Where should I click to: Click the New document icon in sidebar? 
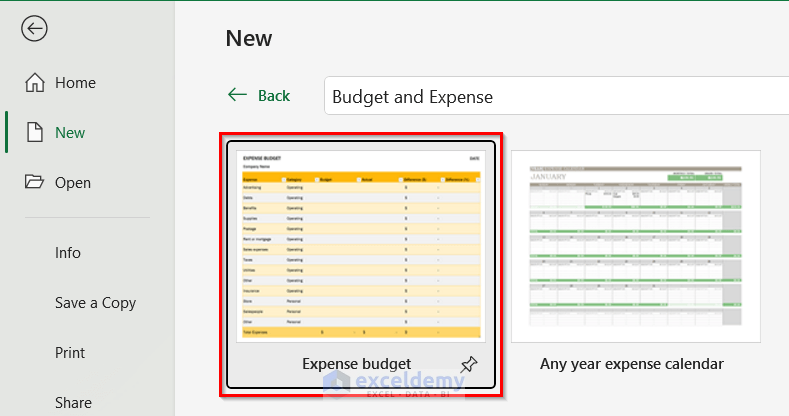click(x=35, y=132)
